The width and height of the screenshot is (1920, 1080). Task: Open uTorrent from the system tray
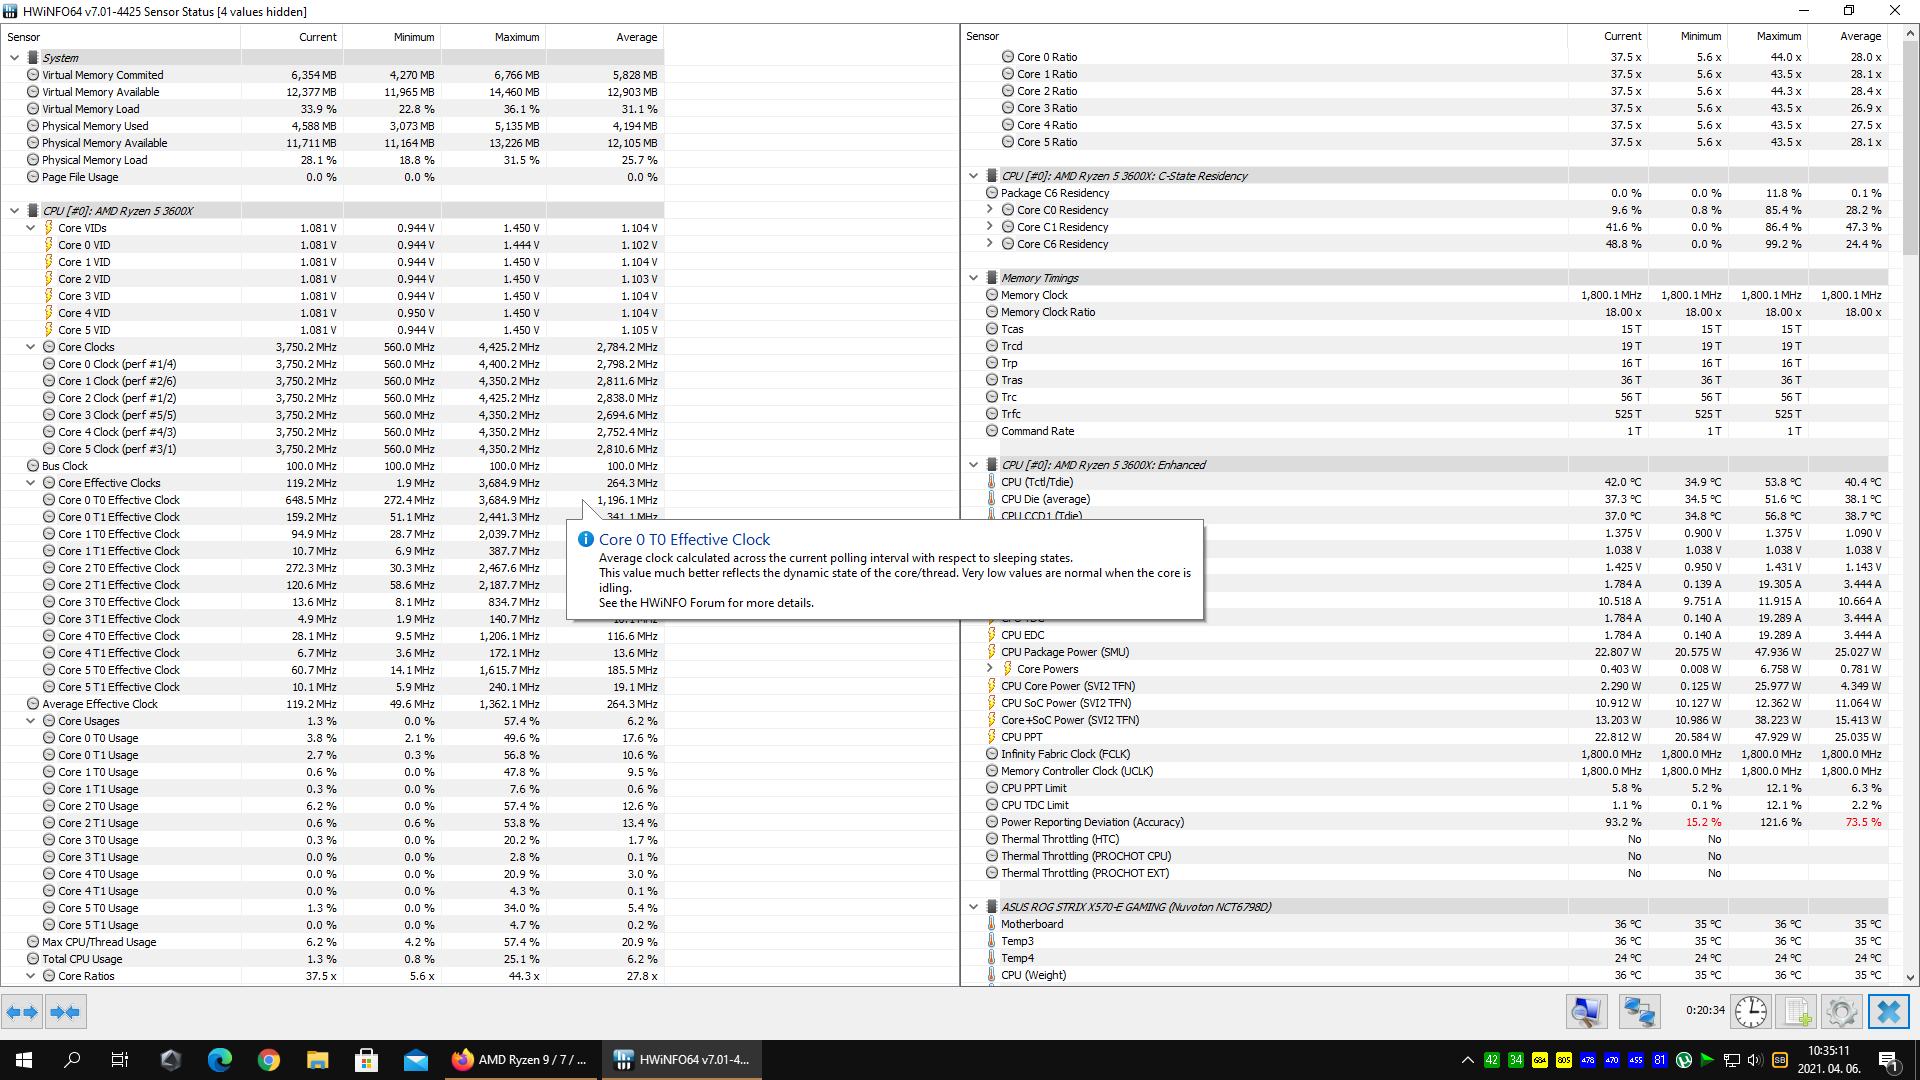pyautogui.click(x=1684, y=1060)
